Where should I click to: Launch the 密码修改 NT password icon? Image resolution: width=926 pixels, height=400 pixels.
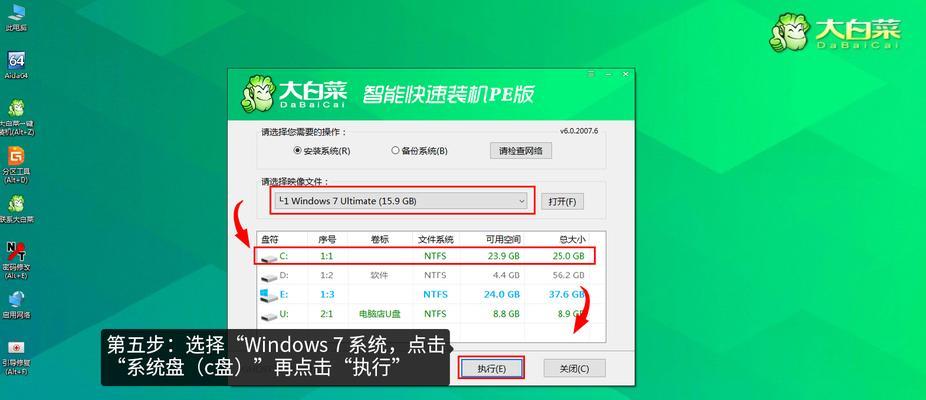click(x=16, y=260)
